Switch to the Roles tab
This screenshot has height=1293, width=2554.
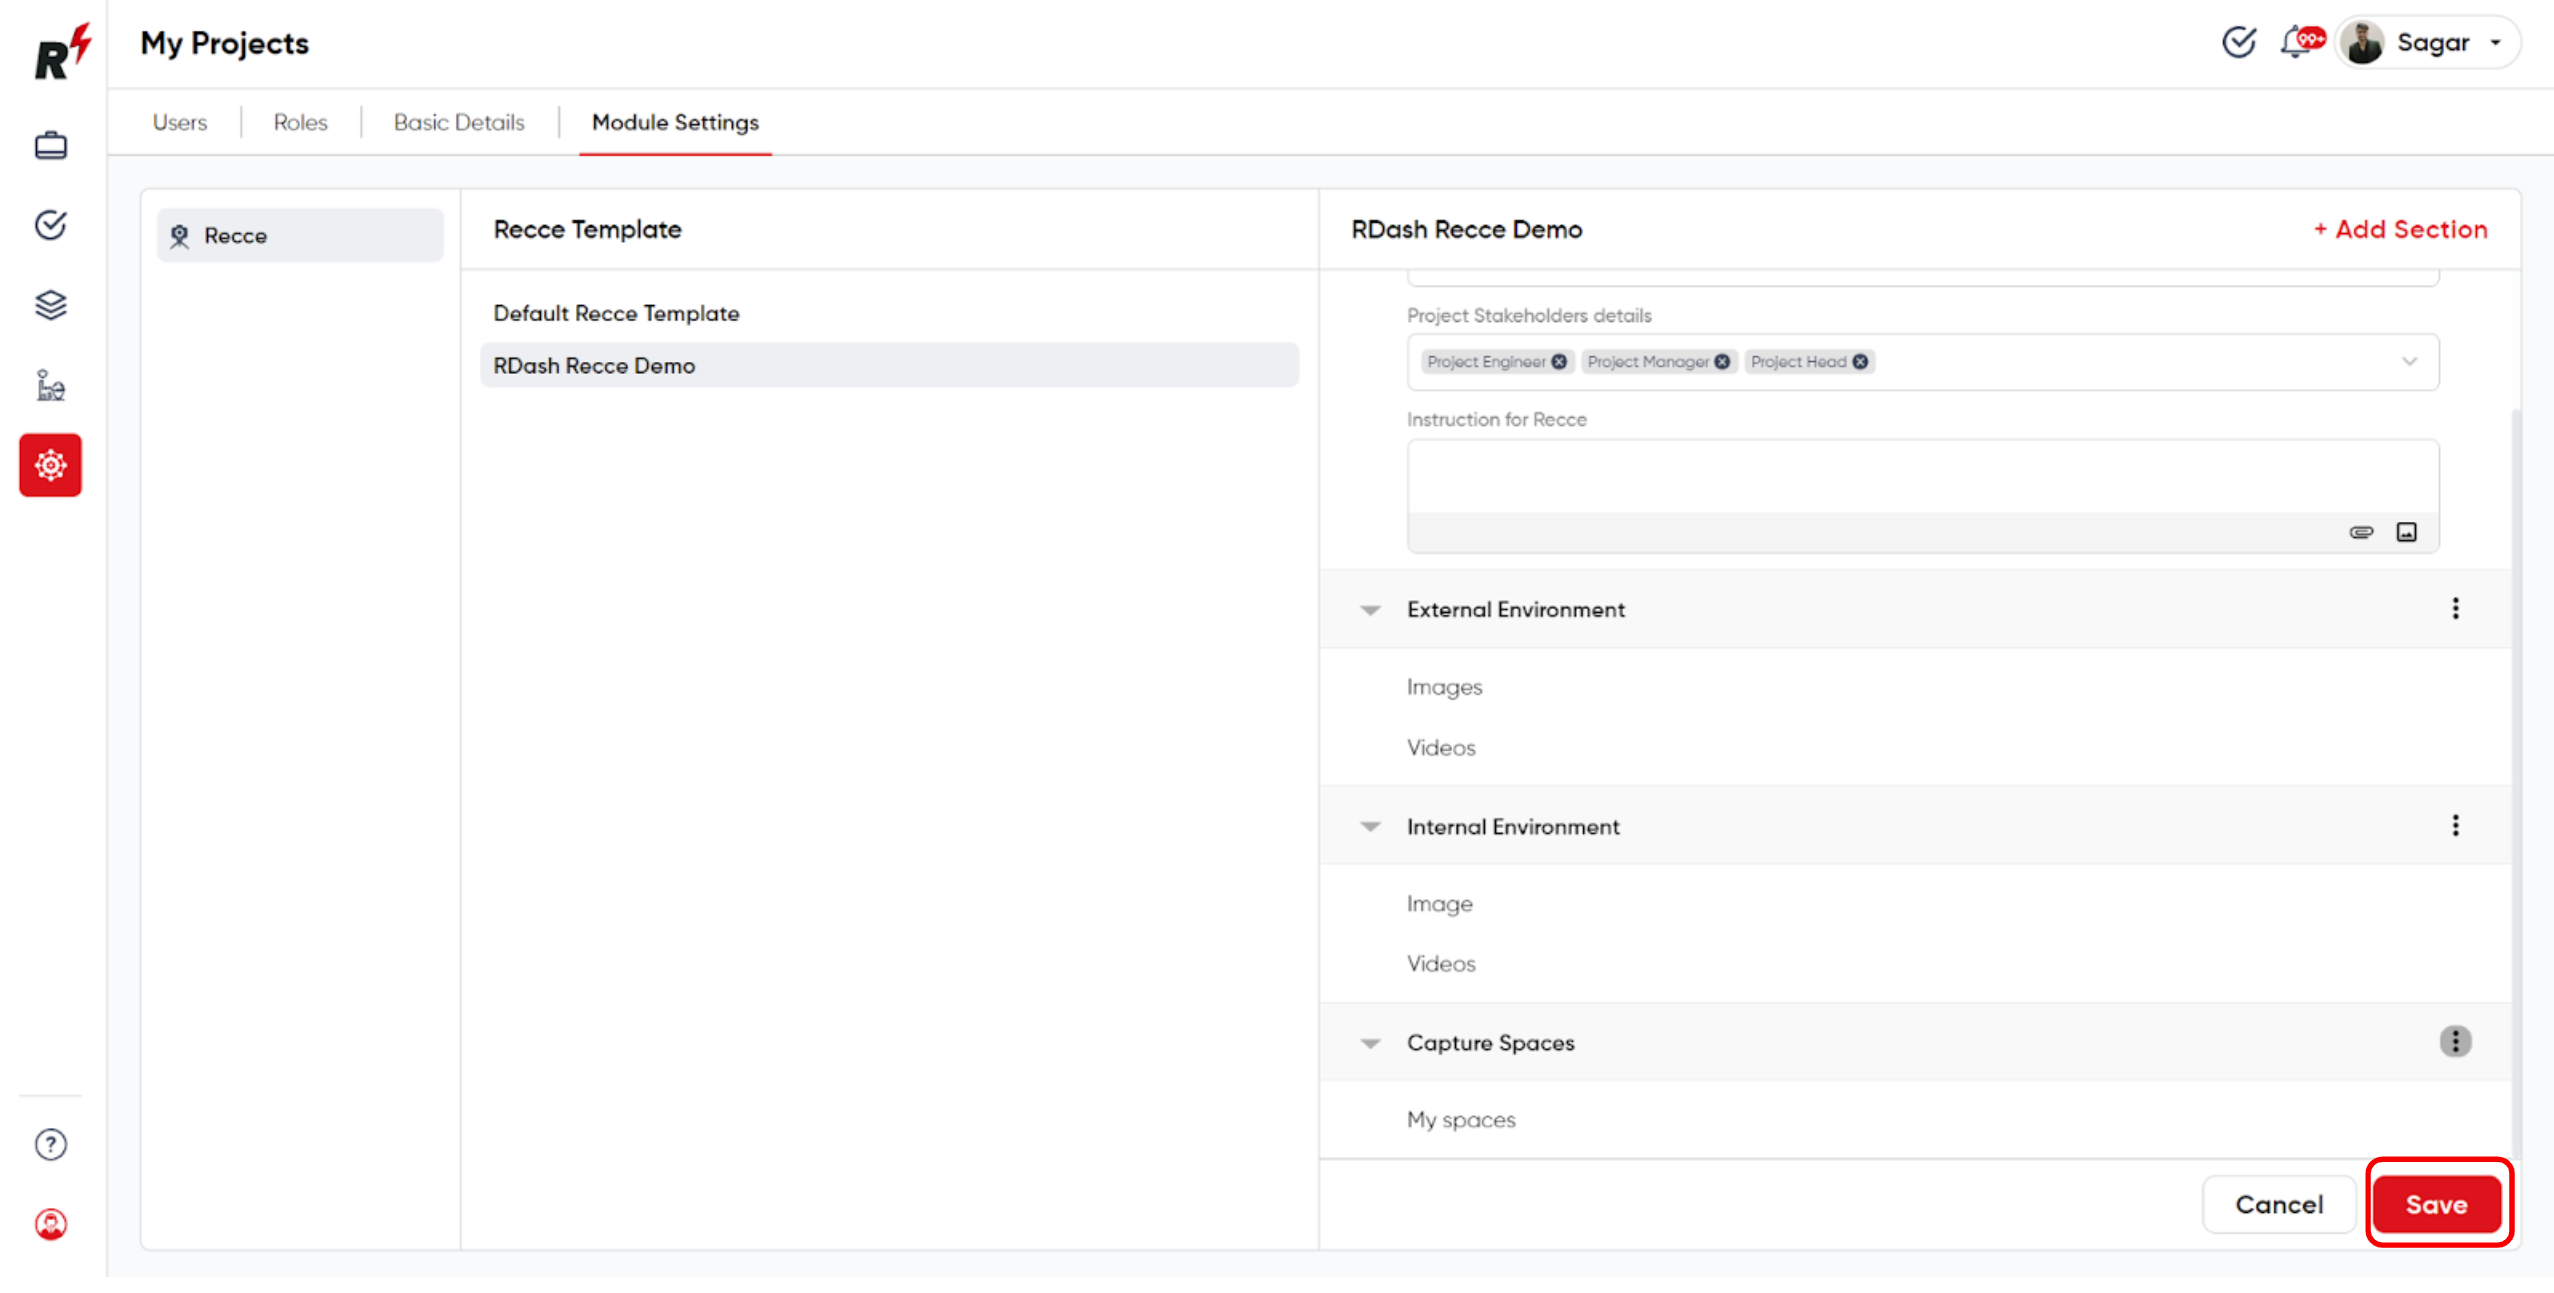pos(300,122)
